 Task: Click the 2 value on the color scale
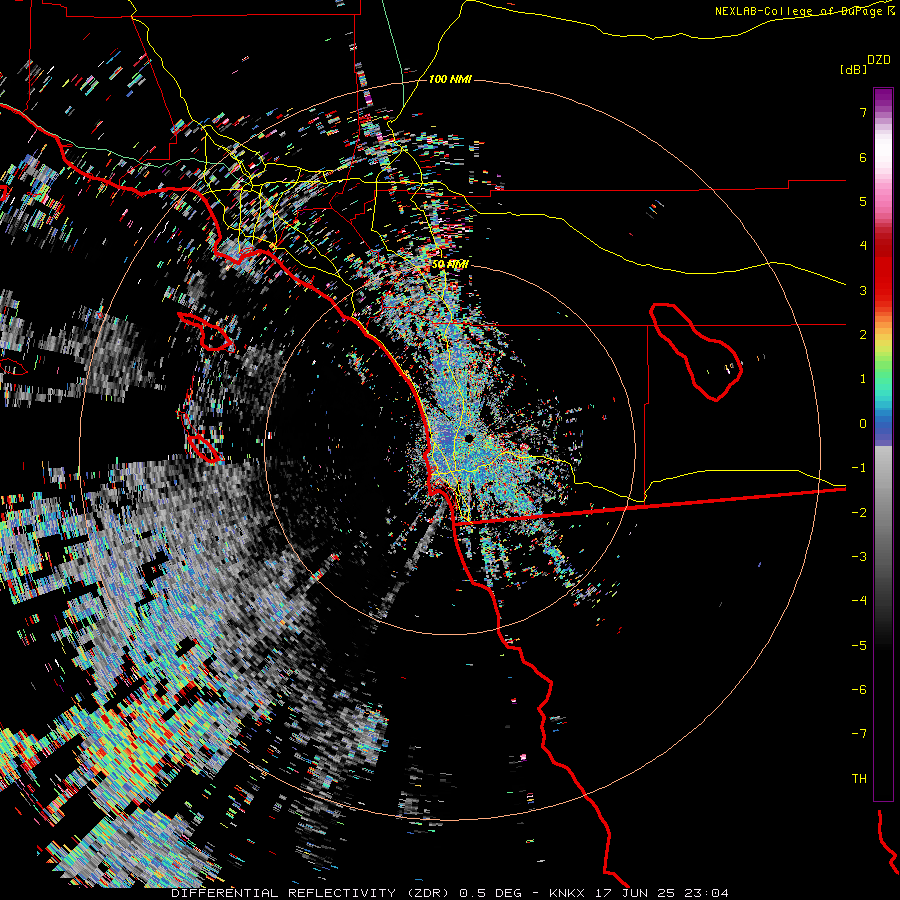[863, 335]
